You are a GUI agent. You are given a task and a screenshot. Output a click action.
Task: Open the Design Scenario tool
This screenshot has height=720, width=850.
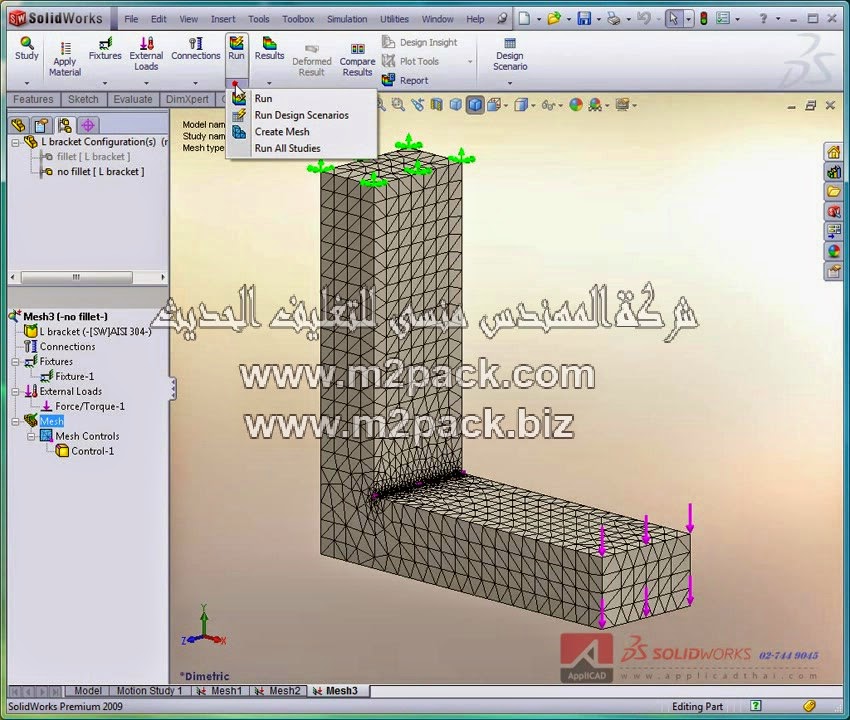click(510, 54)
